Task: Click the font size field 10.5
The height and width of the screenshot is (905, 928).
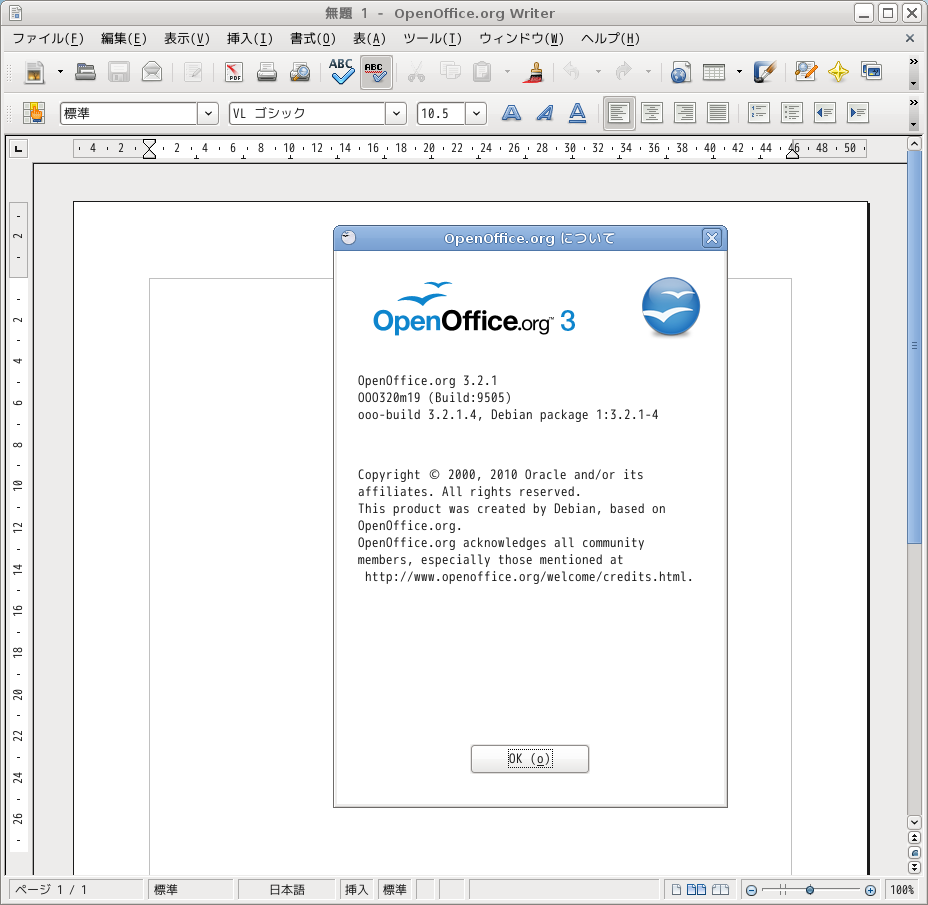Action: click(440, 114)
